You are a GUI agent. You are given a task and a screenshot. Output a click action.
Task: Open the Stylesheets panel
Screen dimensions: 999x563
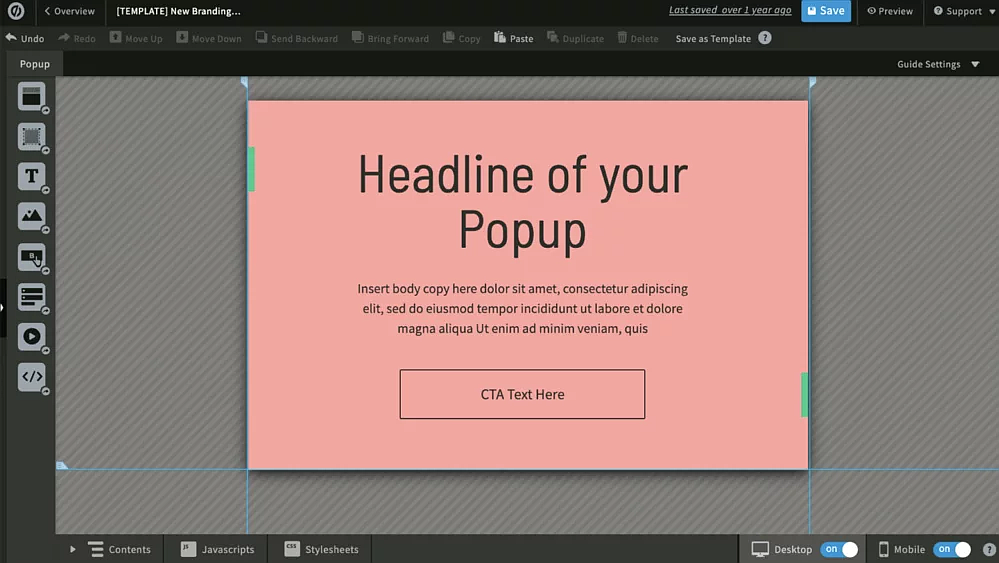coord(321,549)
